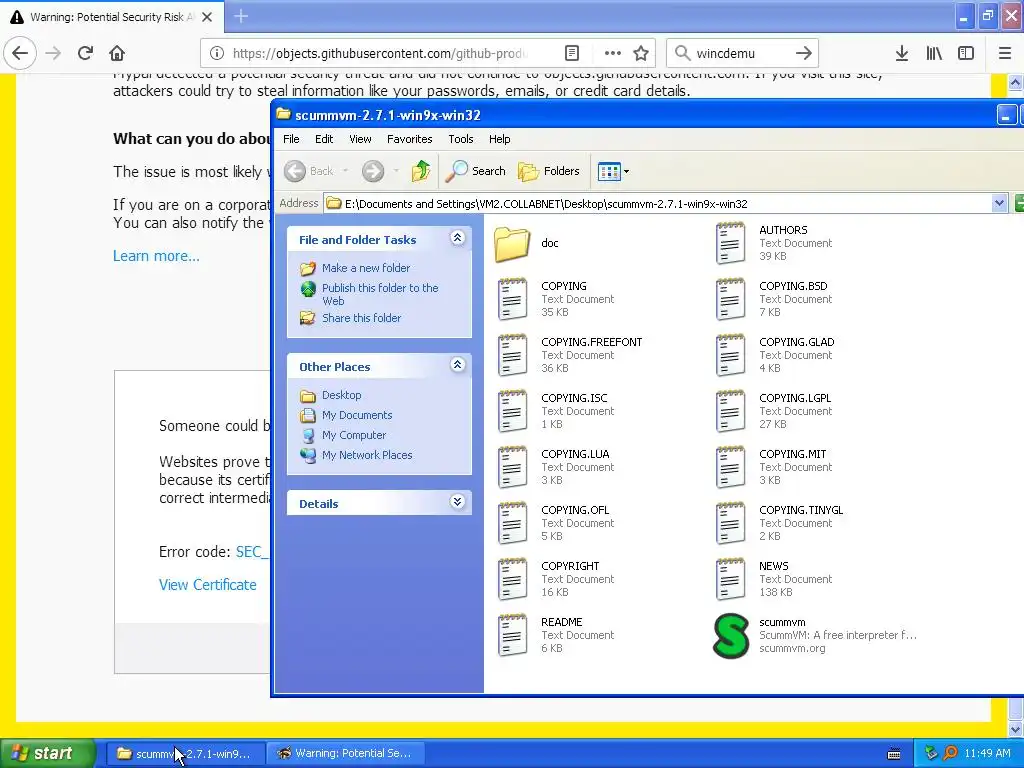This screenshot has width=1024, height=768.
Task: Select the COPYING.OFL file icon
Action: [512, 523]
